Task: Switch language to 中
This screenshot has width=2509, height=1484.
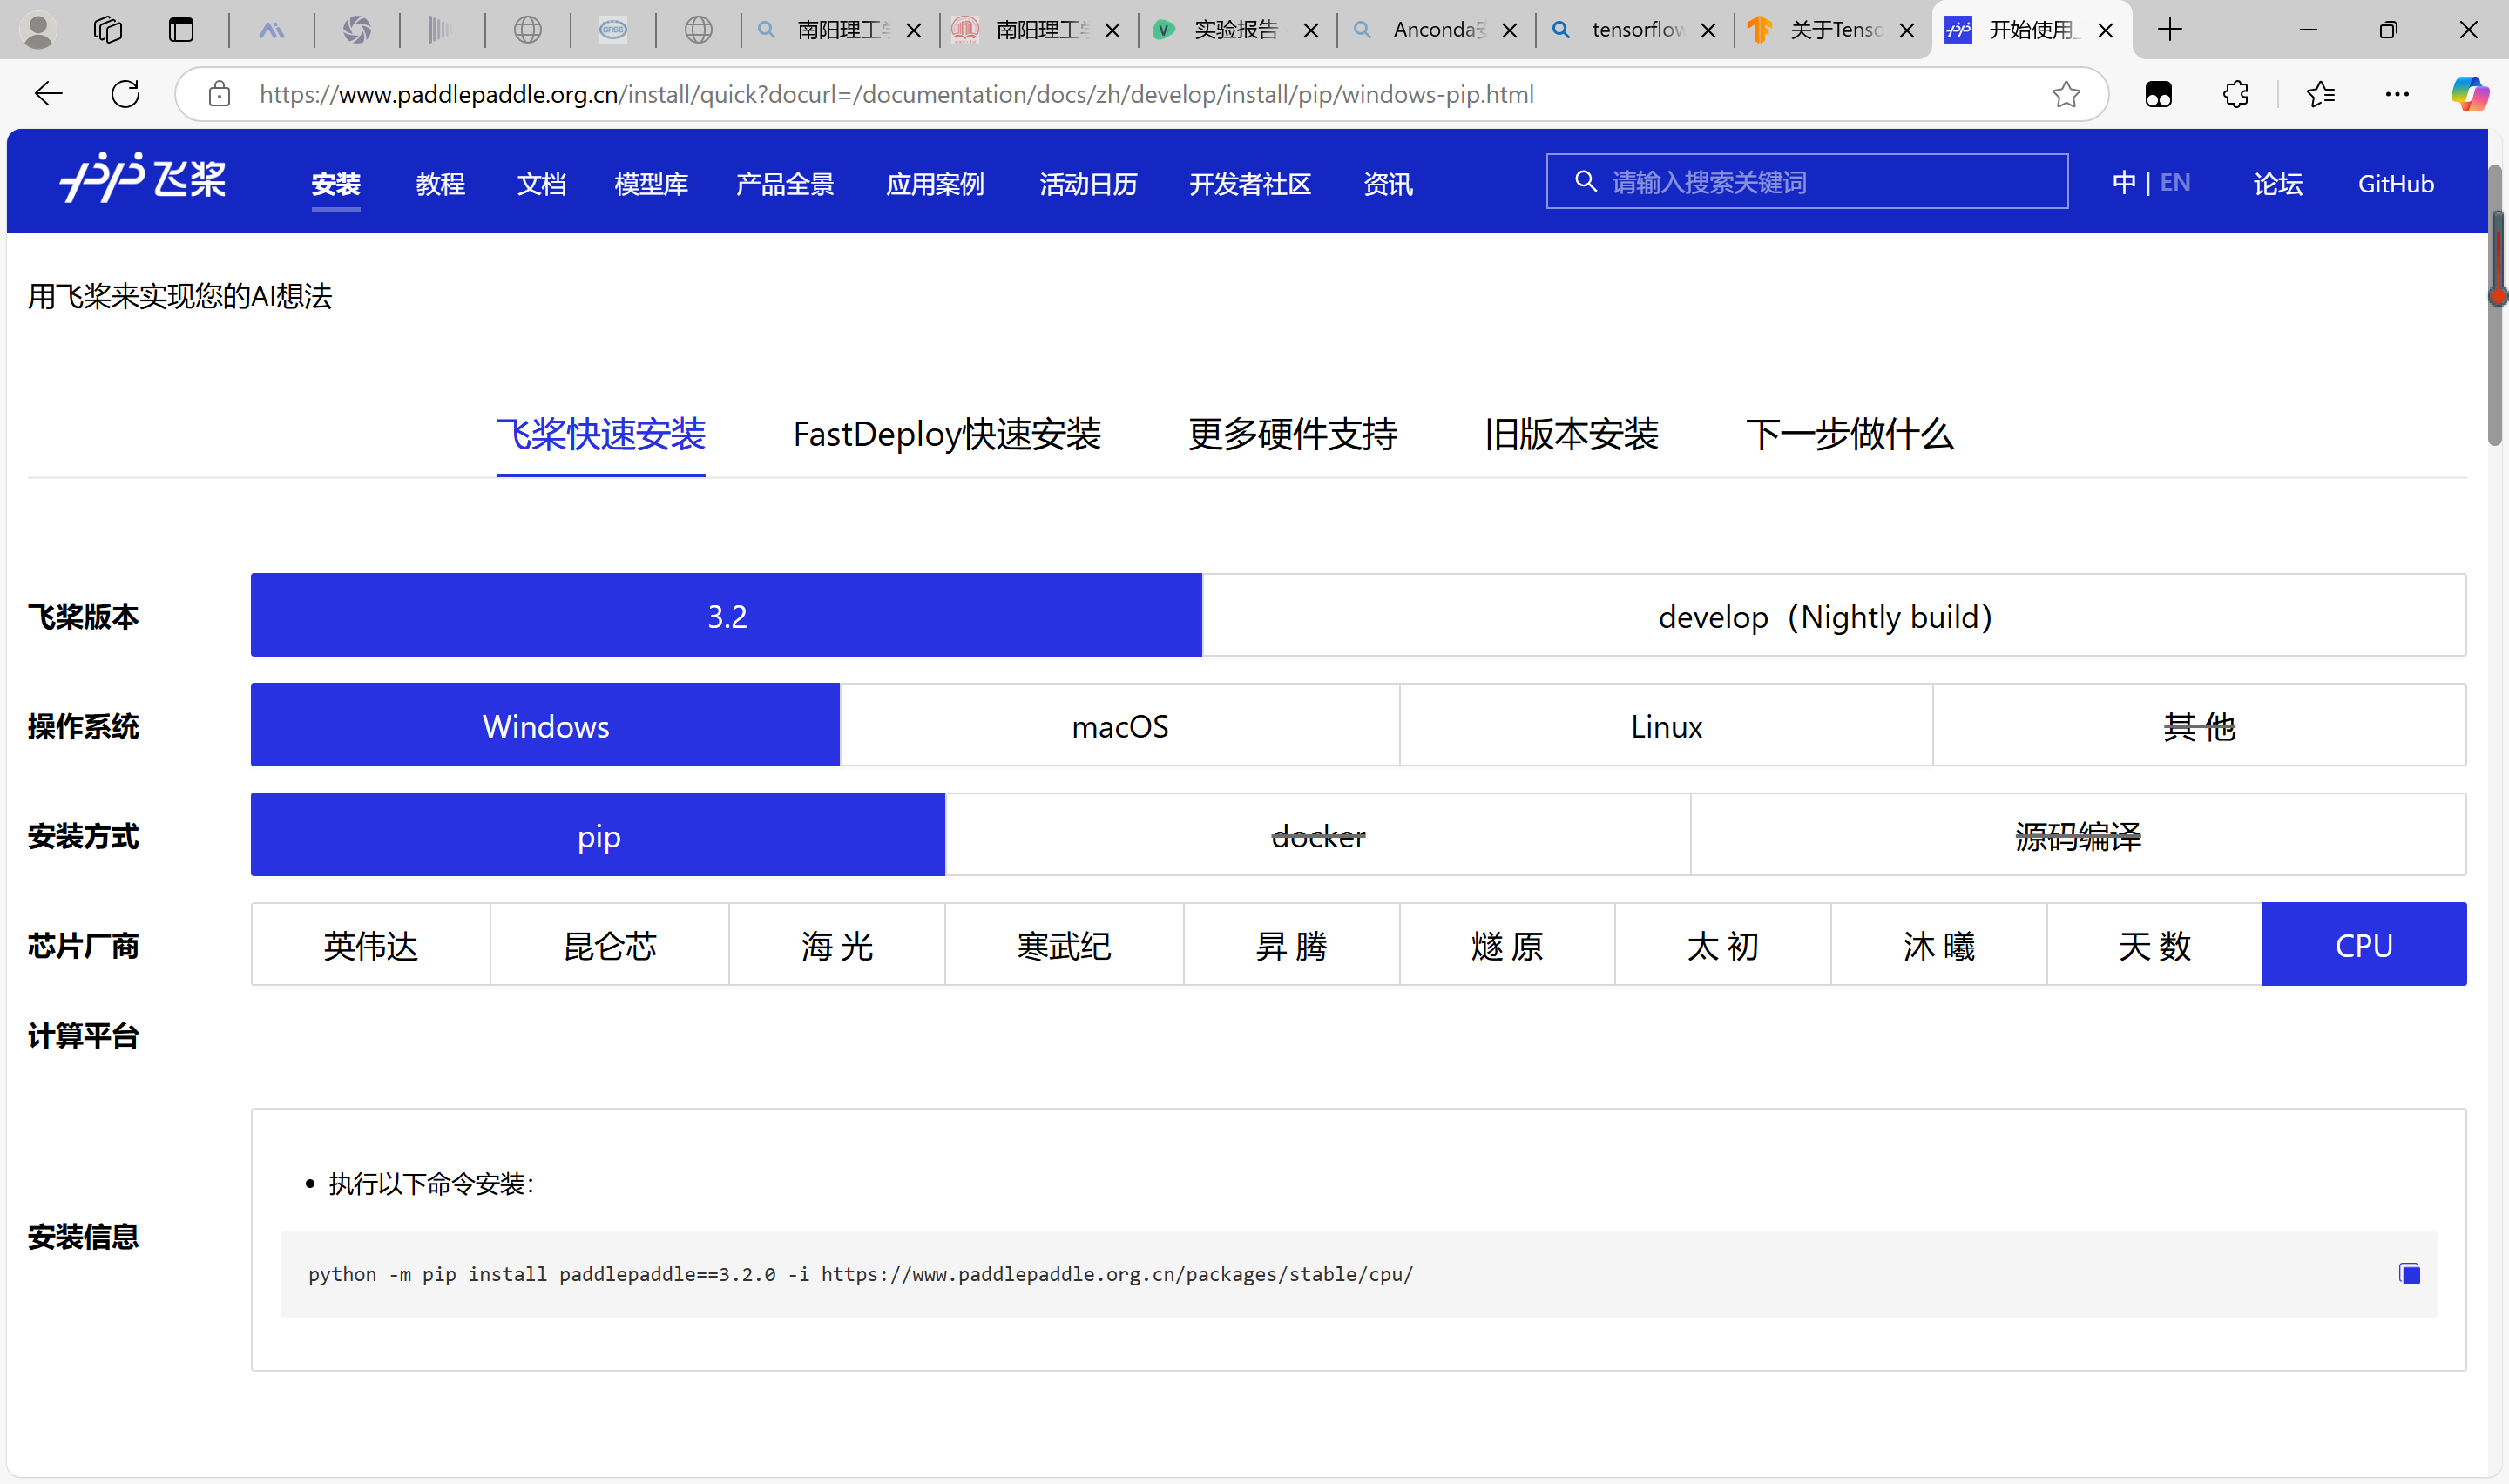Action: click(x=2123, y=182)
